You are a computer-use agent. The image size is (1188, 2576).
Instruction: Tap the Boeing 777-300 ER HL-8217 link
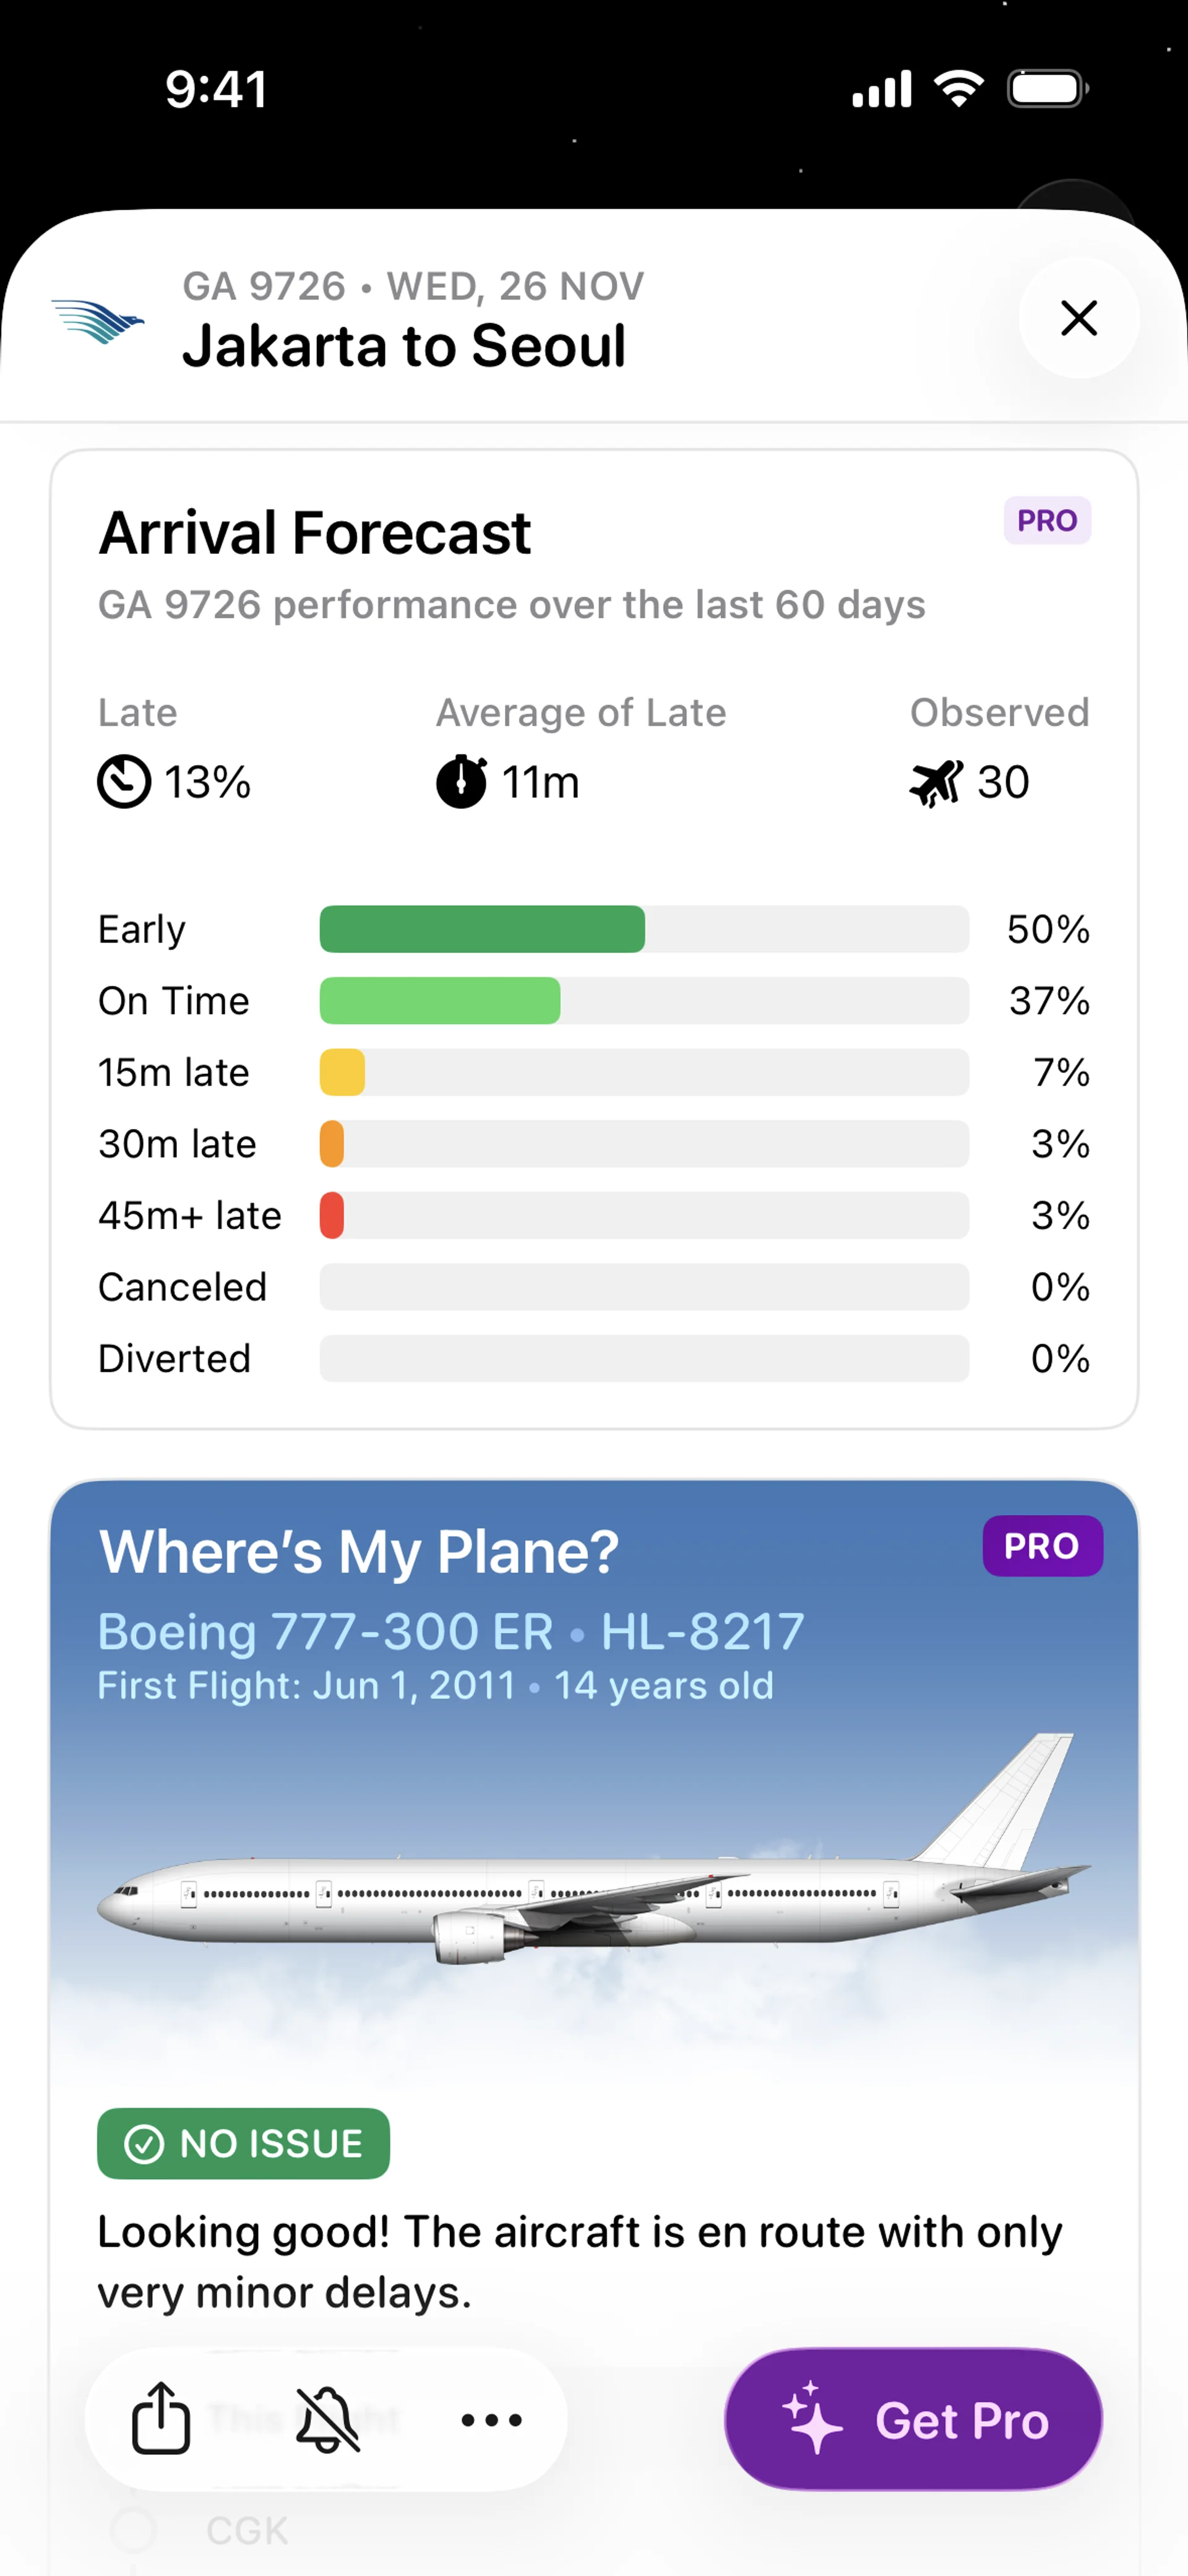pyautogui.click(x=450, y=1632)
